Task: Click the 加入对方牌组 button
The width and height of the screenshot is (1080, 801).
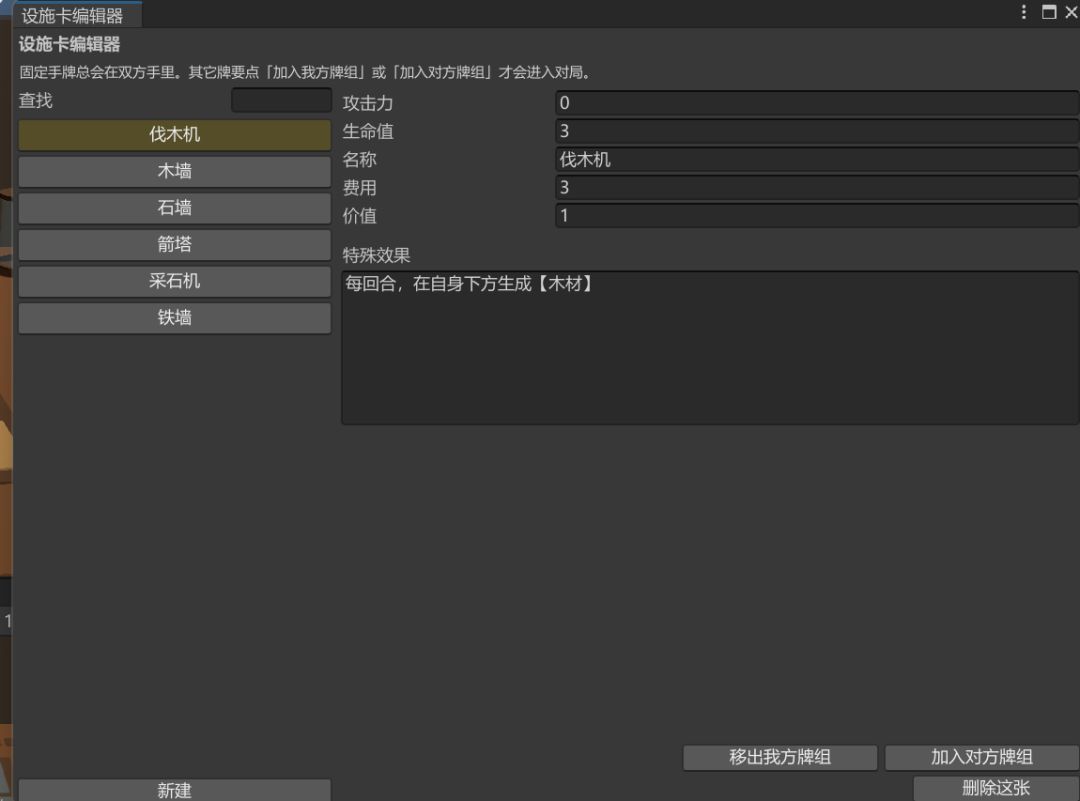Action: pyautogui.click(x=982, y=757)
